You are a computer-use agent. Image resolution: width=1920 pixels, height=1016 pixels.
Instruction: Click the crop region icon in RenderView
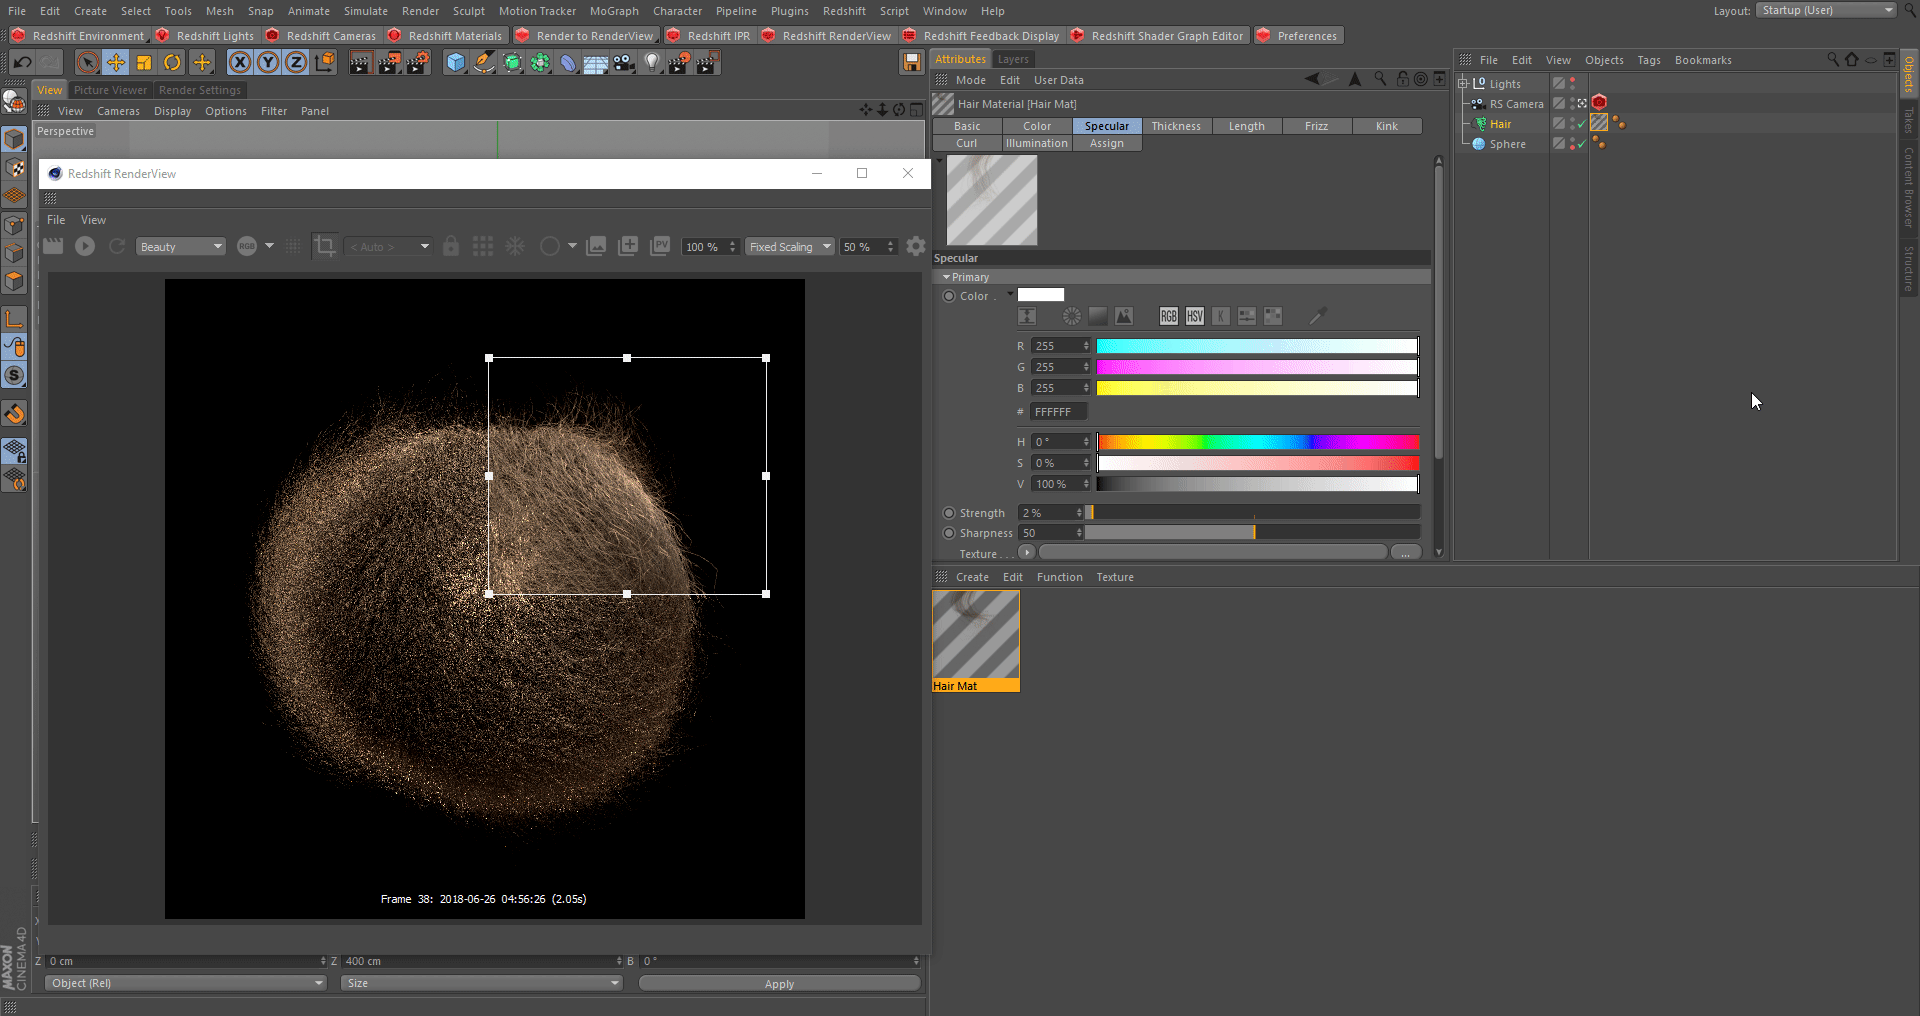pyautogui.click(x=325, y=246)
